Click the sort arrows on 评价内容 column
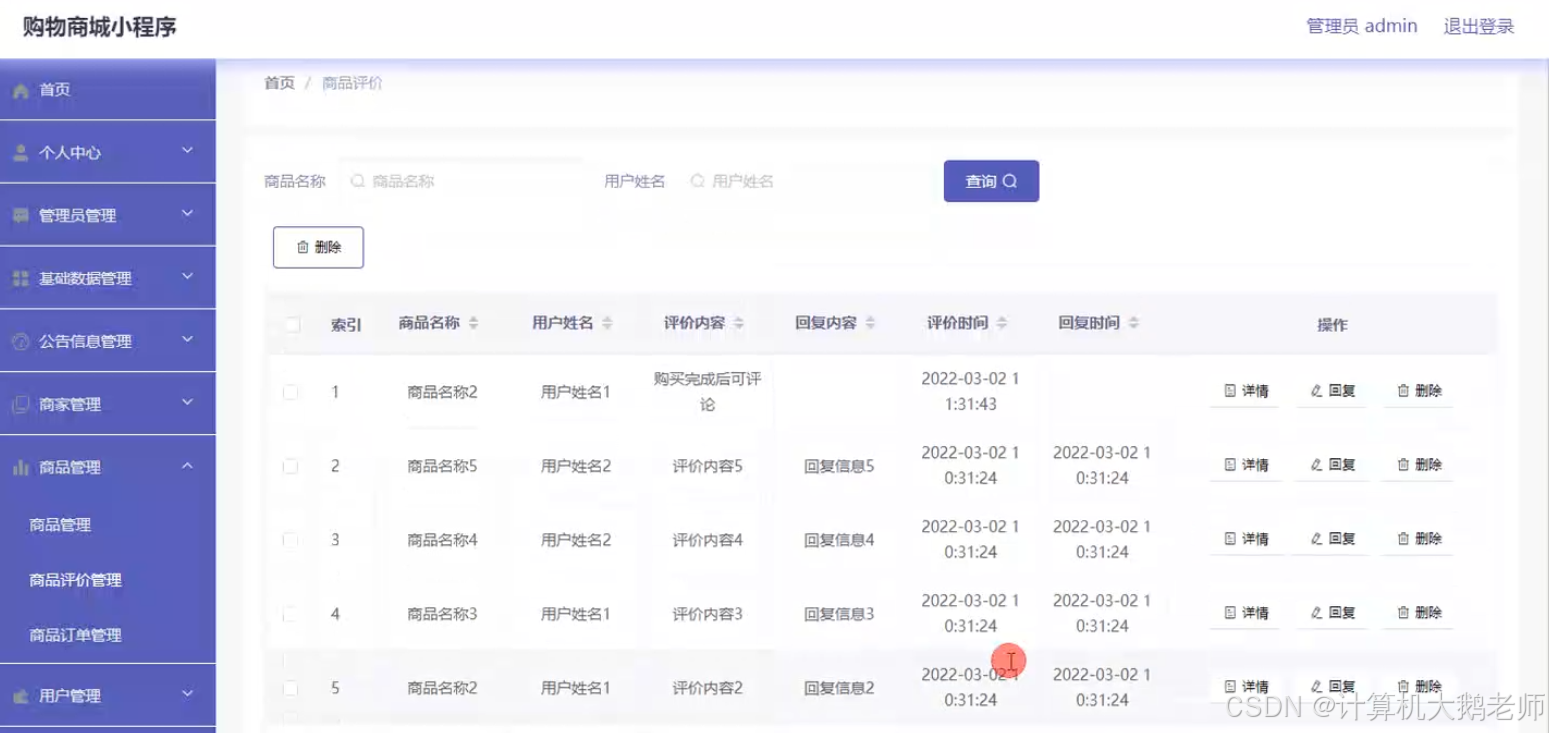The width and height of the screenshot is (1549, 733). [x=739, y=323]
